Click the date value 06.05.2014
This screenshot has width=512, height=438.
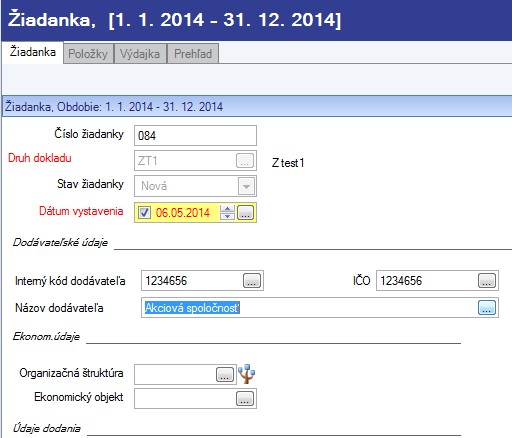point(183,213)
